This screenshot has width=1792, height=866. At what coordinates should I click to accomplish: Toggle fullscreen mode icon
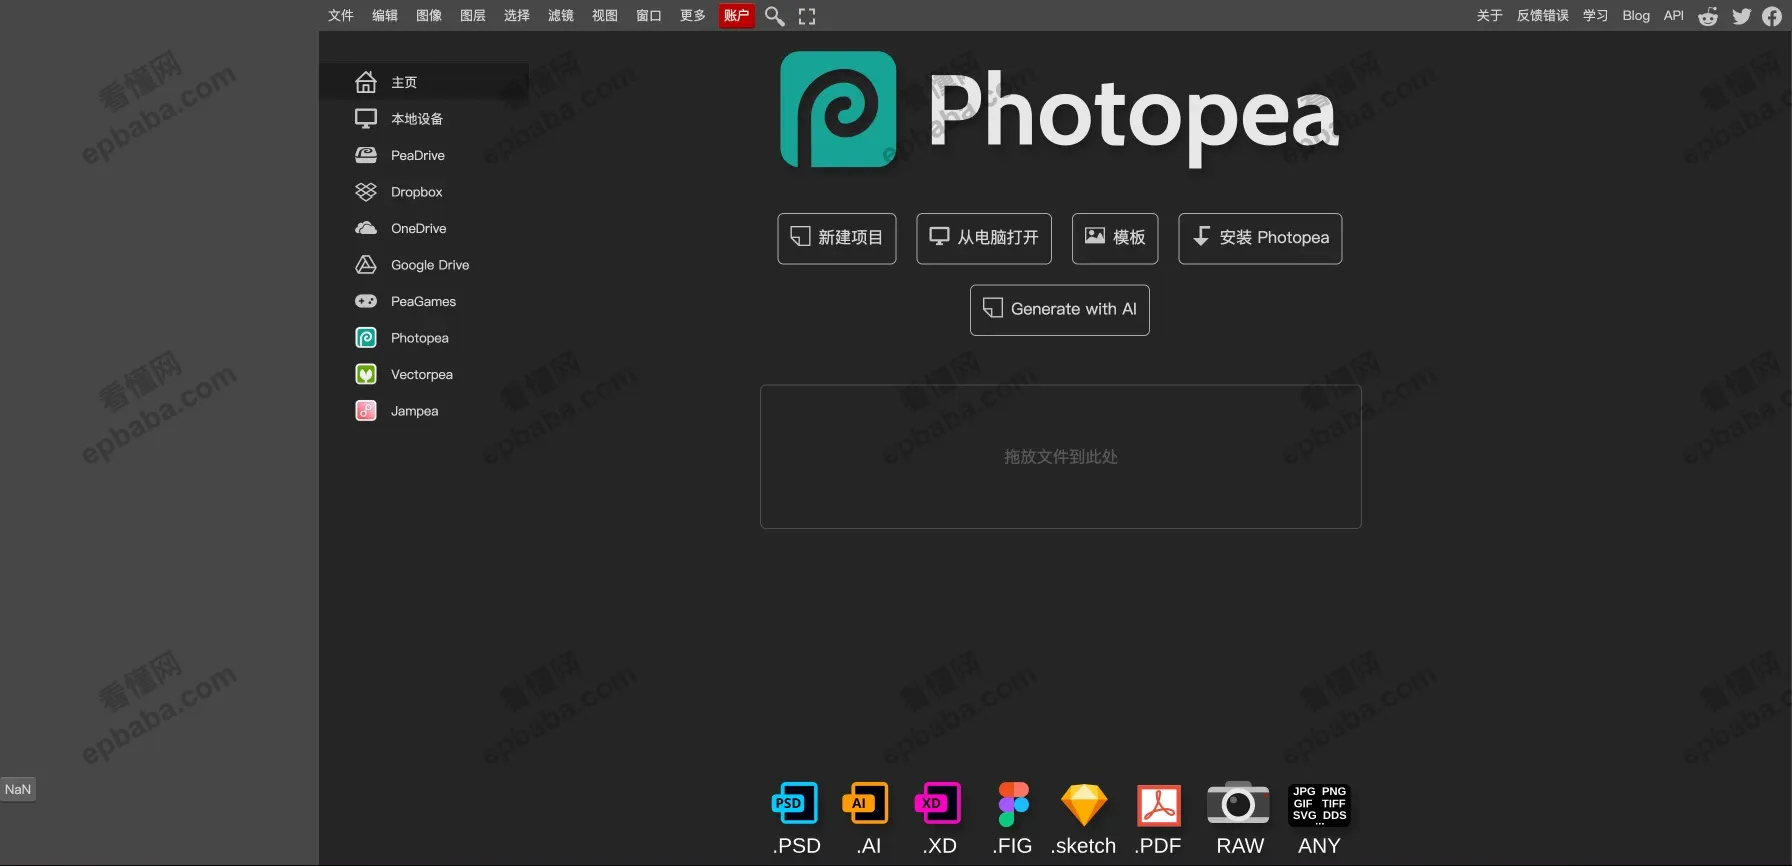tap(807, 16)
